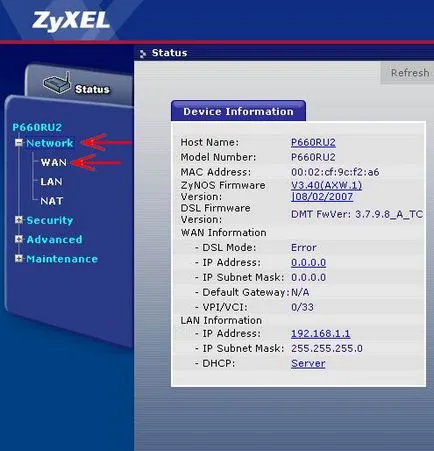This screenshot has height=451, width=434.
Task: Click the 08/02/2007 firmware date link
Action: click(x=322, y=197)
